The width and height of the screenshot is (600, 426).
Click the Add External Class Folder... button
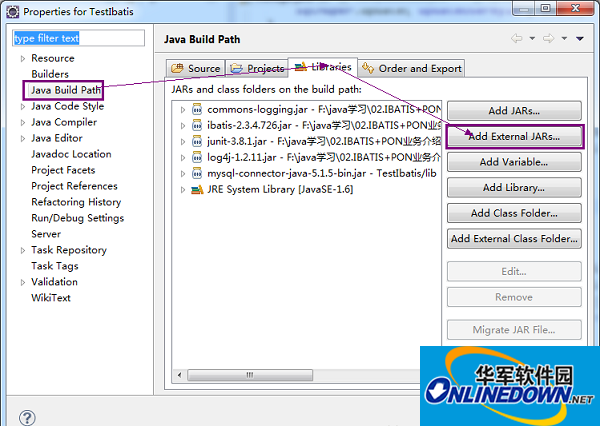tap(514, 238)
